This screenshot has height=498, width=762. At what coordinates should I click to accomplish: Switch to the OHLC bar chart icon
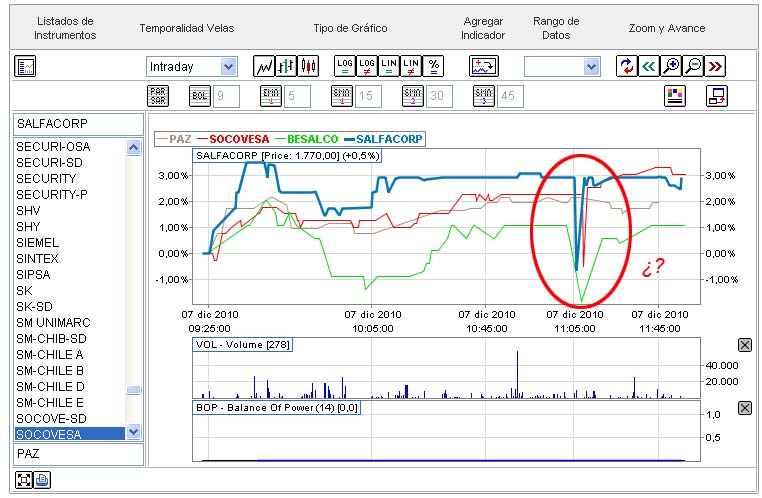(286, 66)
